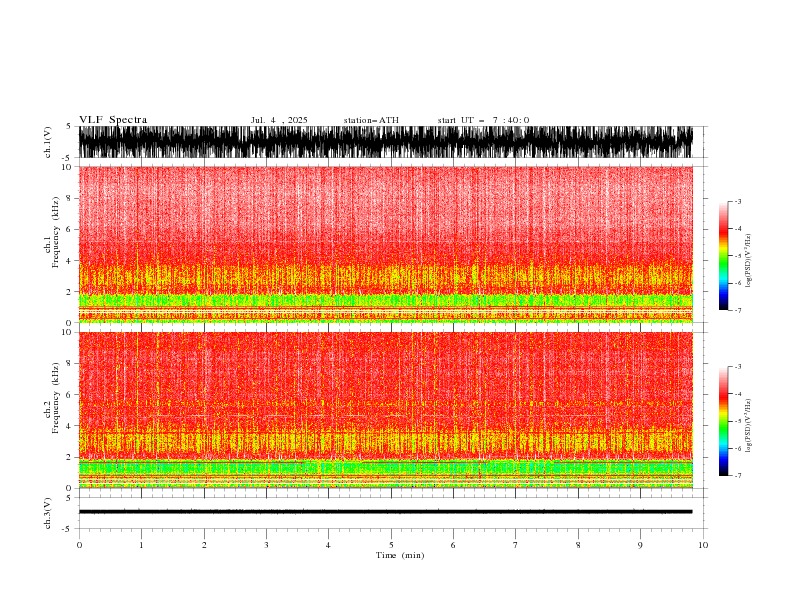792x612 pixels.
Task: Click the ch.2 colorbar "log(PSD)(V²/Hz)" label
Action: [748, 426]
